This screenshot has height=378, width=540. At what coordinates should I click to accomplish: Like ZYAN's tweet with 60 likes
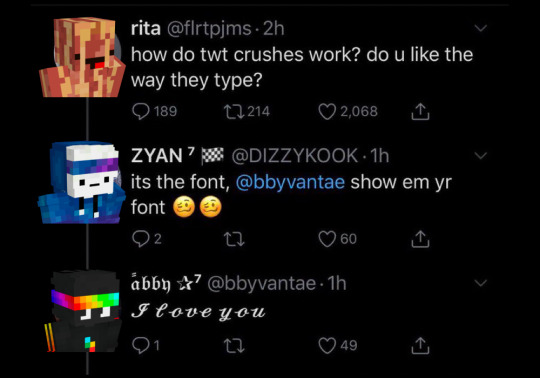click(327, 239)
